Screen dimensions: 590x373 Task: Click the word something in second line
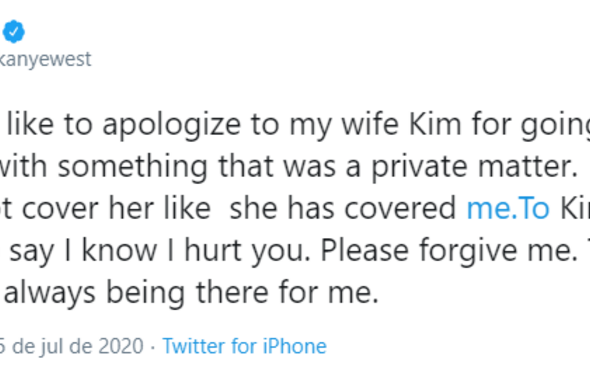click(132, 167)
